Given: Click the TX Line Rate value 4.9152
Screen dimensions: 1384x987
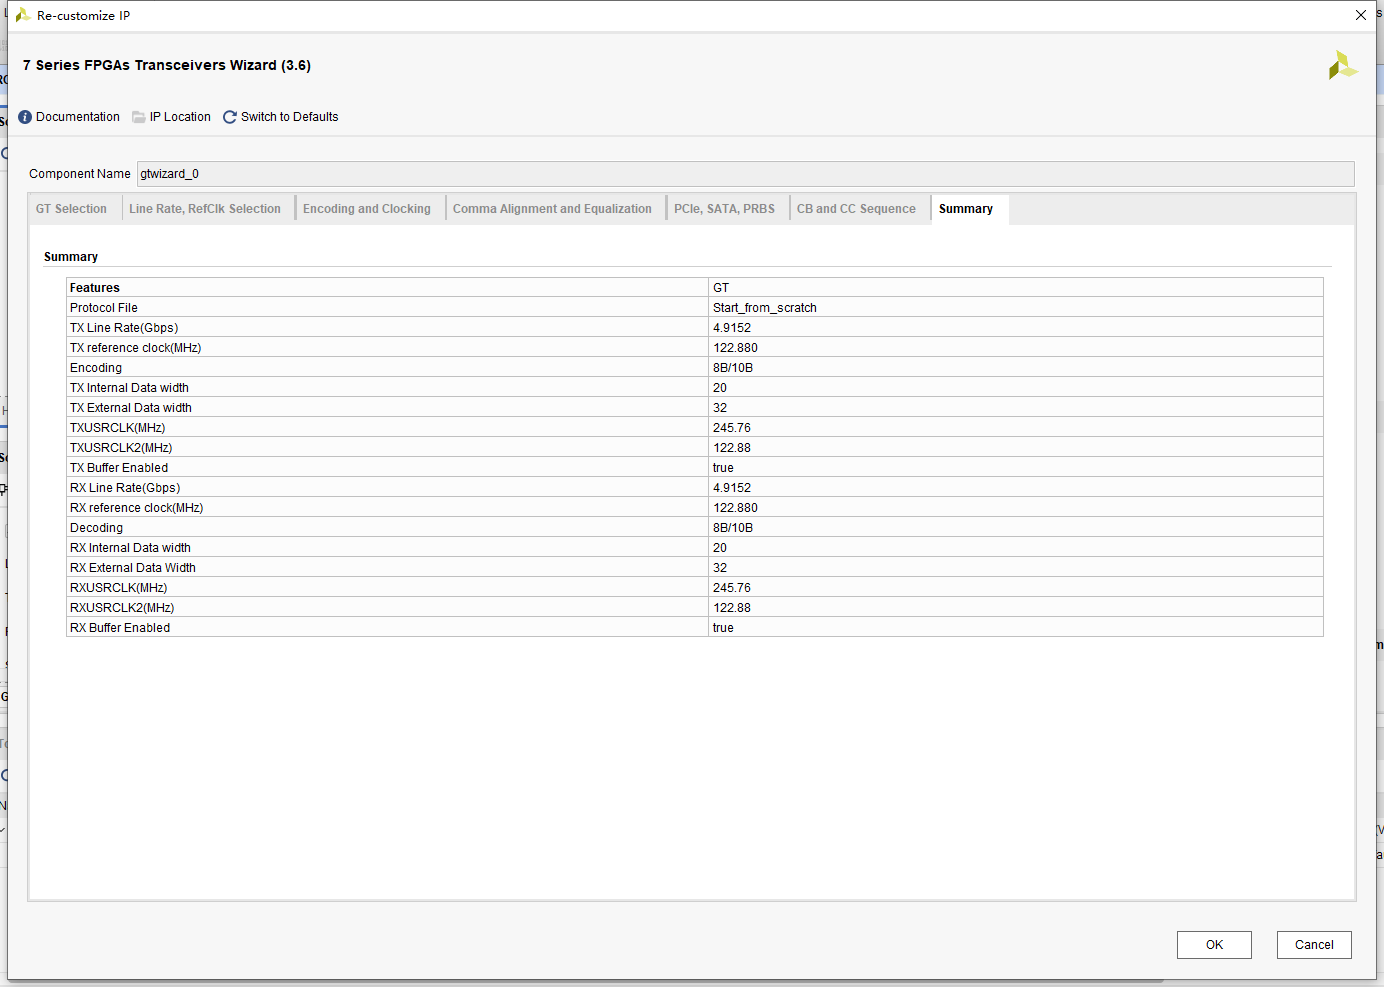Looking at the screenshot, I should (x=732, y=328).
